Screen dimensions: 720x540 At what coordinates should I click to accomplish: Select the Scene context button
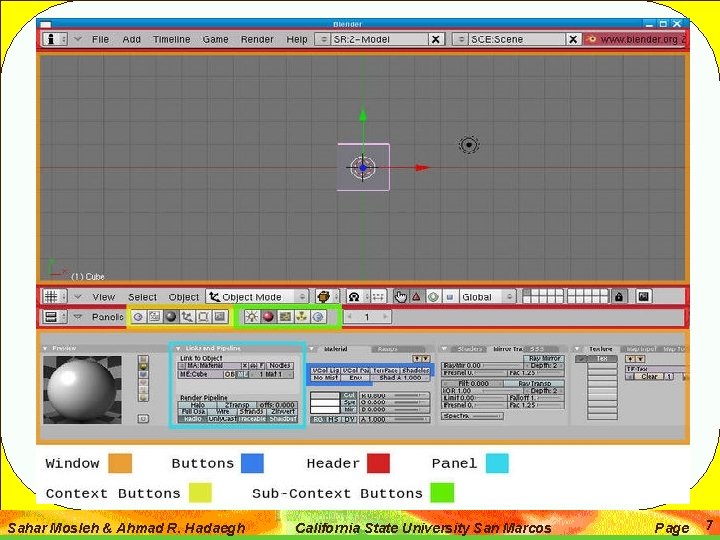coord(220,317)
